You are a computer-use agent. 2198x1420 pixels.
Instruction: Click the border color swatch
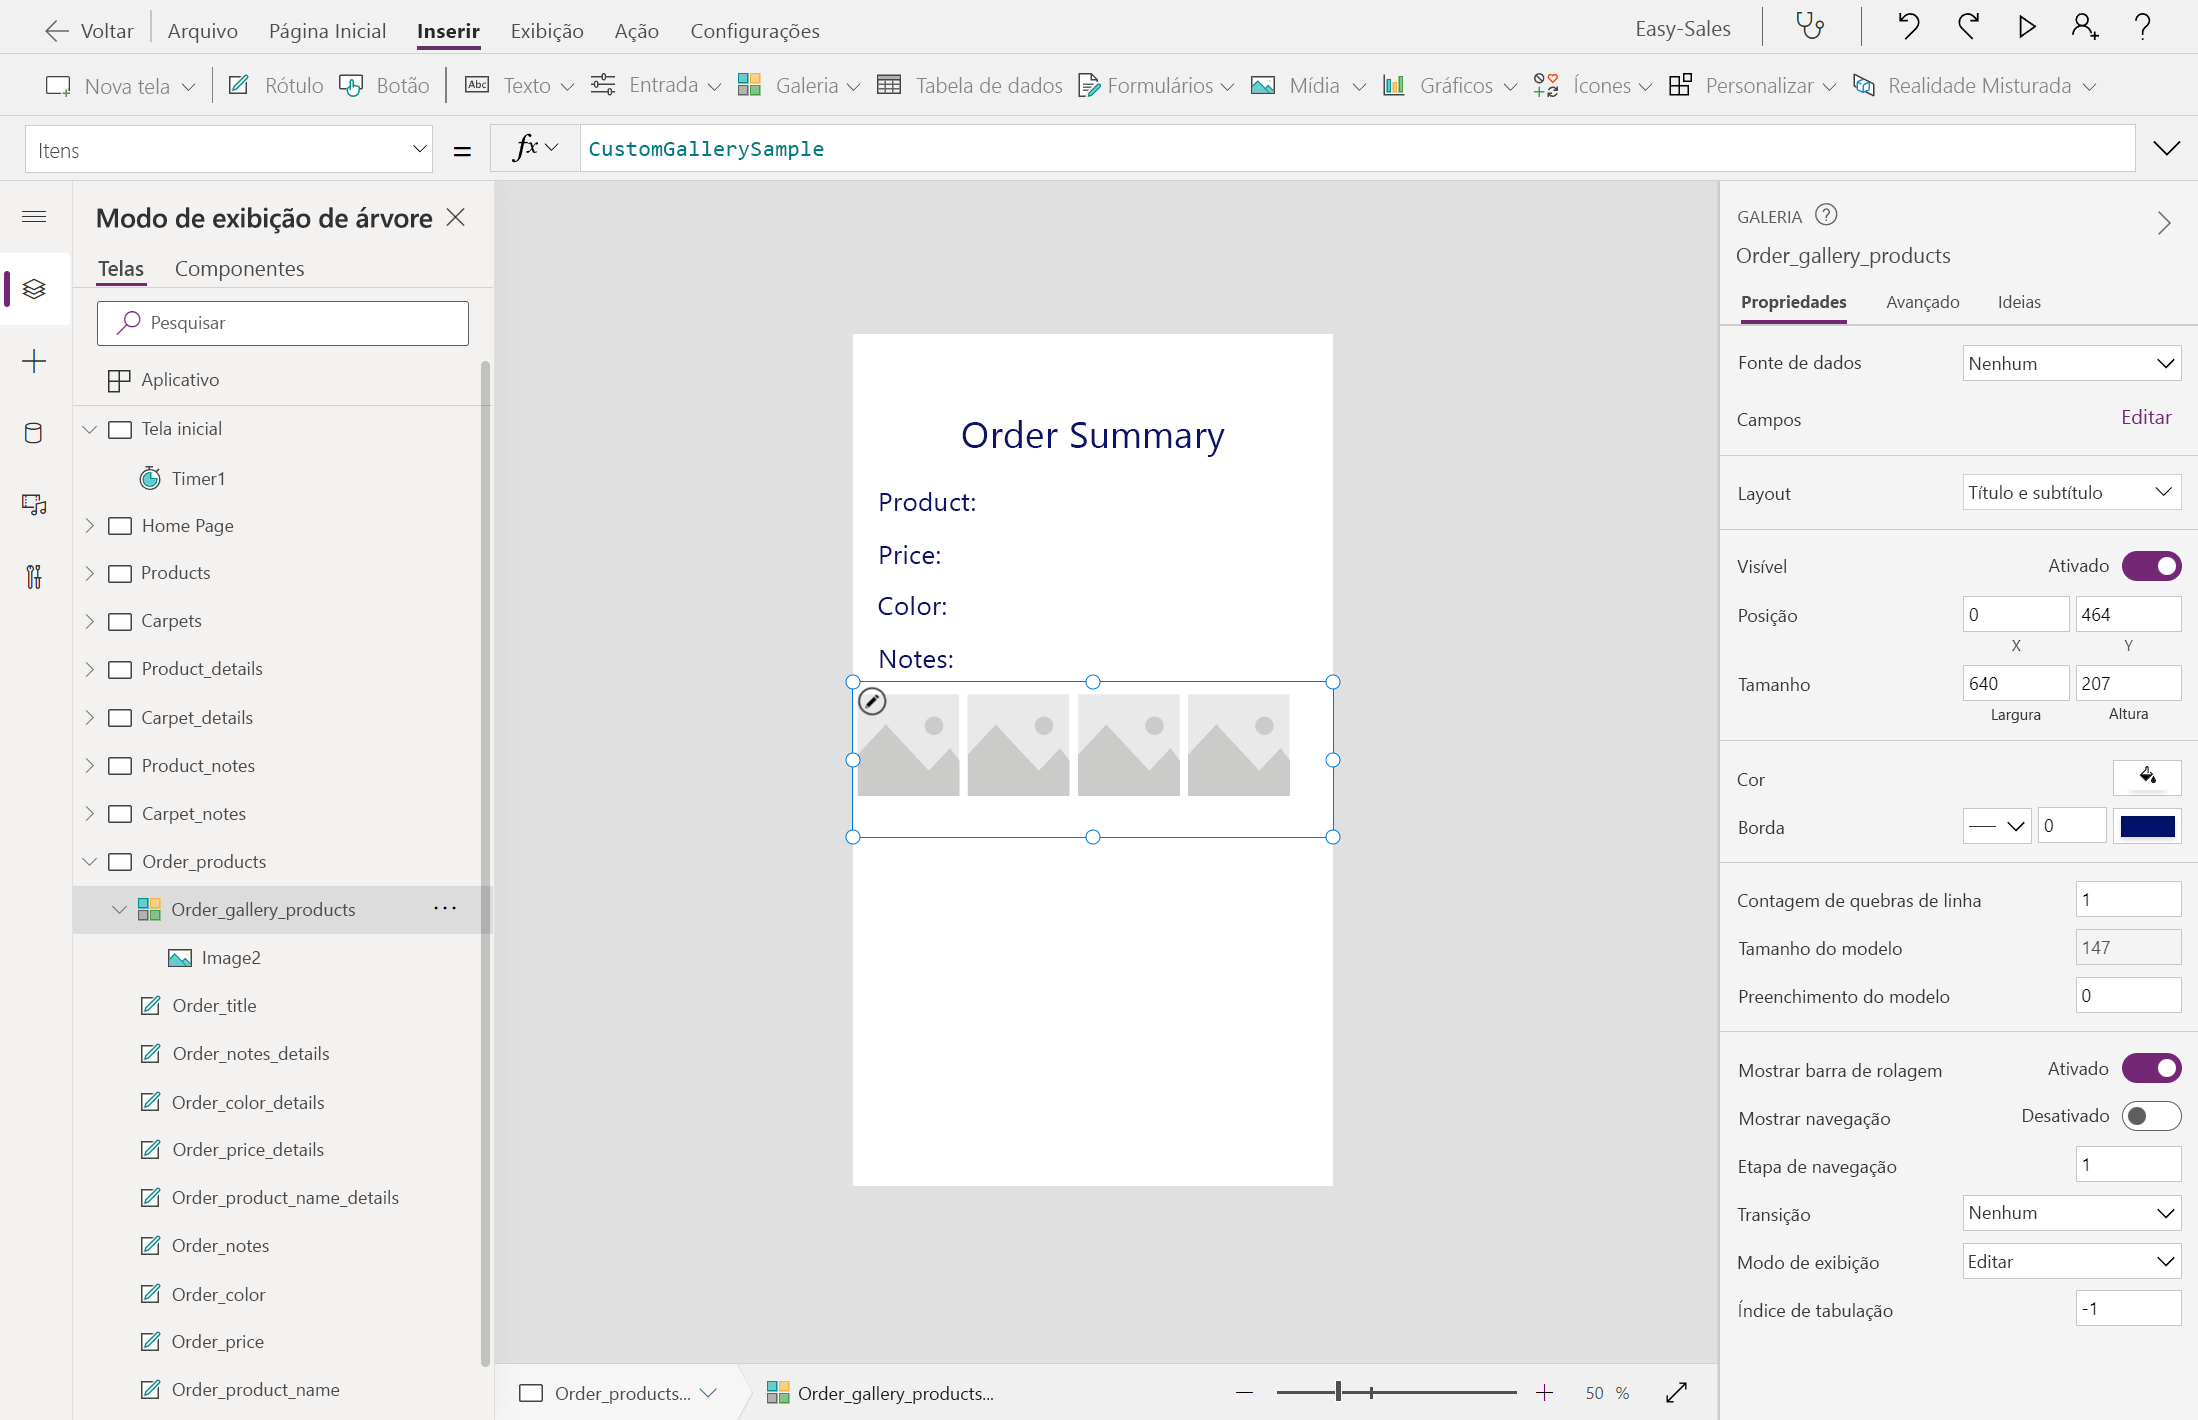2147,826
